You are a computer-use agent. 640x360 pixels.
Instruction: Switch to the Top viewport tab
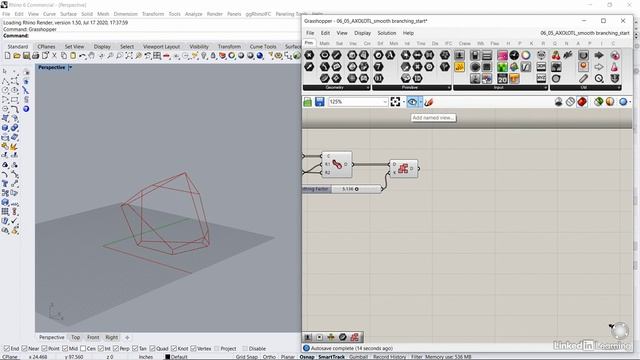76,337
